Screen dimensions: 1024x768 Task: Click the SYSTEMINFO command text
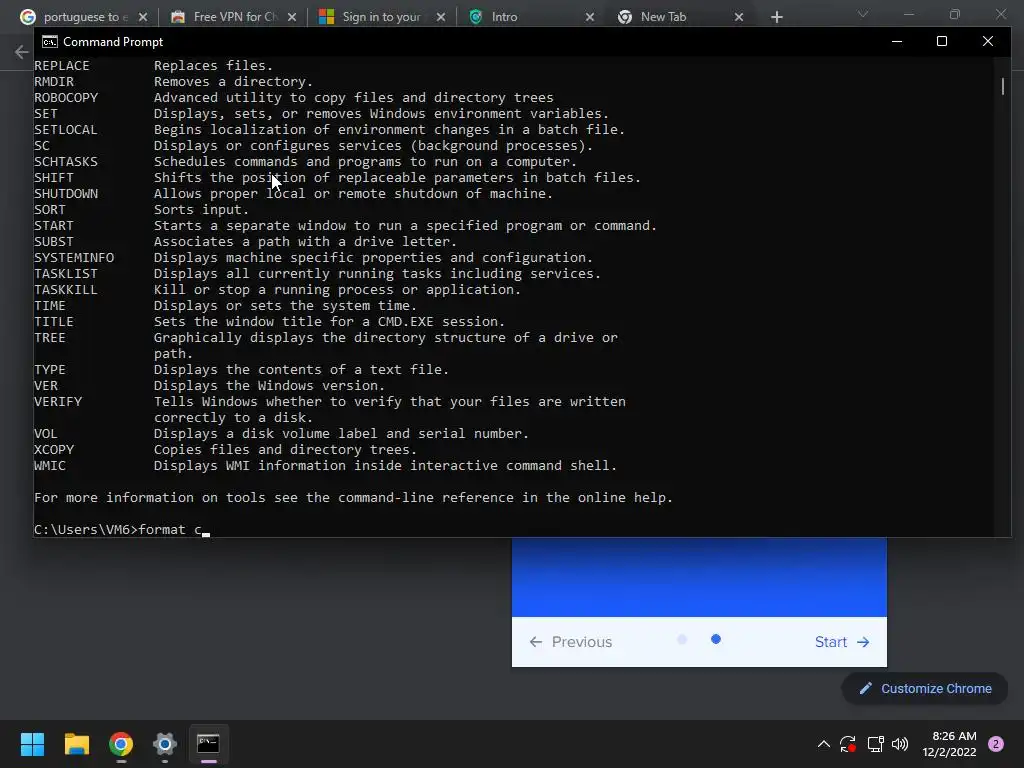click(74, 257)
